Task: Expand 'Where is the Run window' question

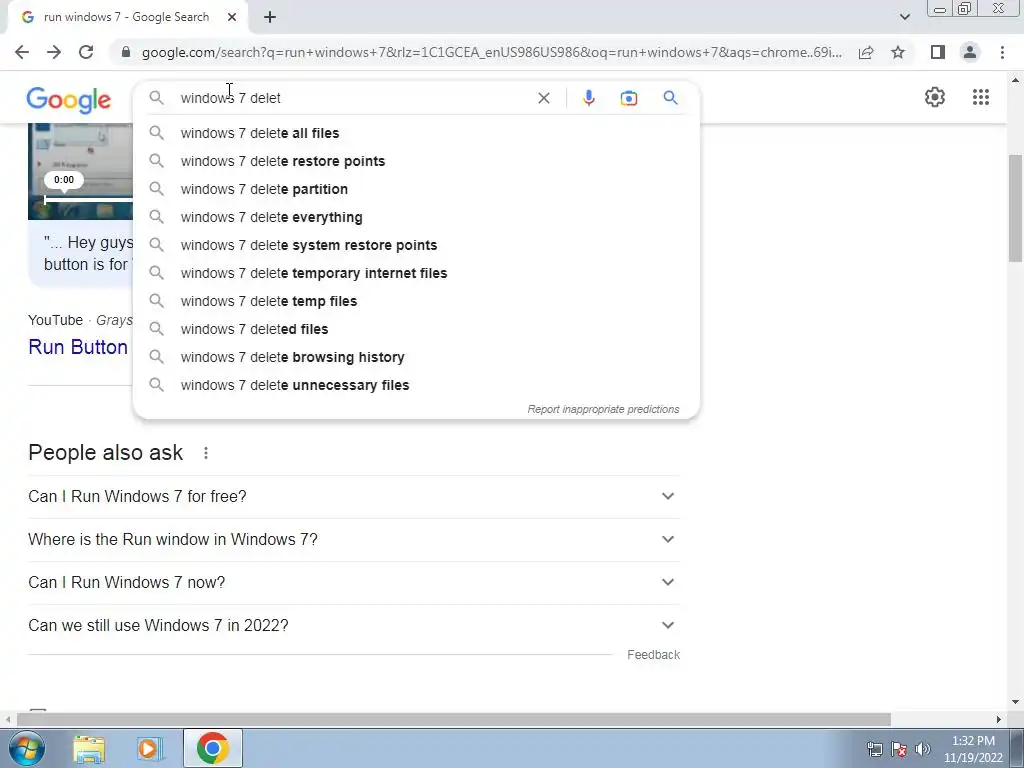Action: click(354, 539)
